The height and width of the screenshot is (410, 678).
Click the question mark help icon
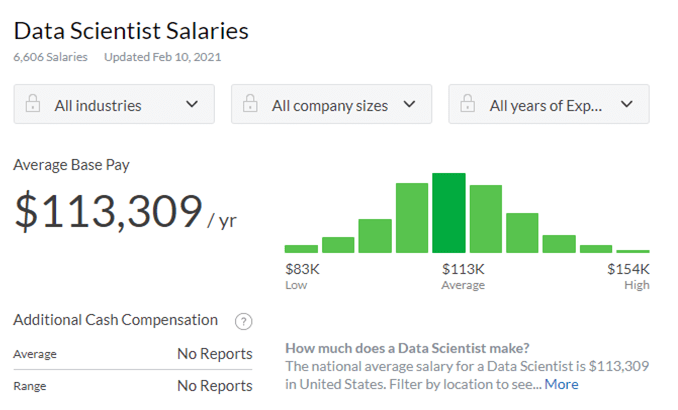[242, 321]
